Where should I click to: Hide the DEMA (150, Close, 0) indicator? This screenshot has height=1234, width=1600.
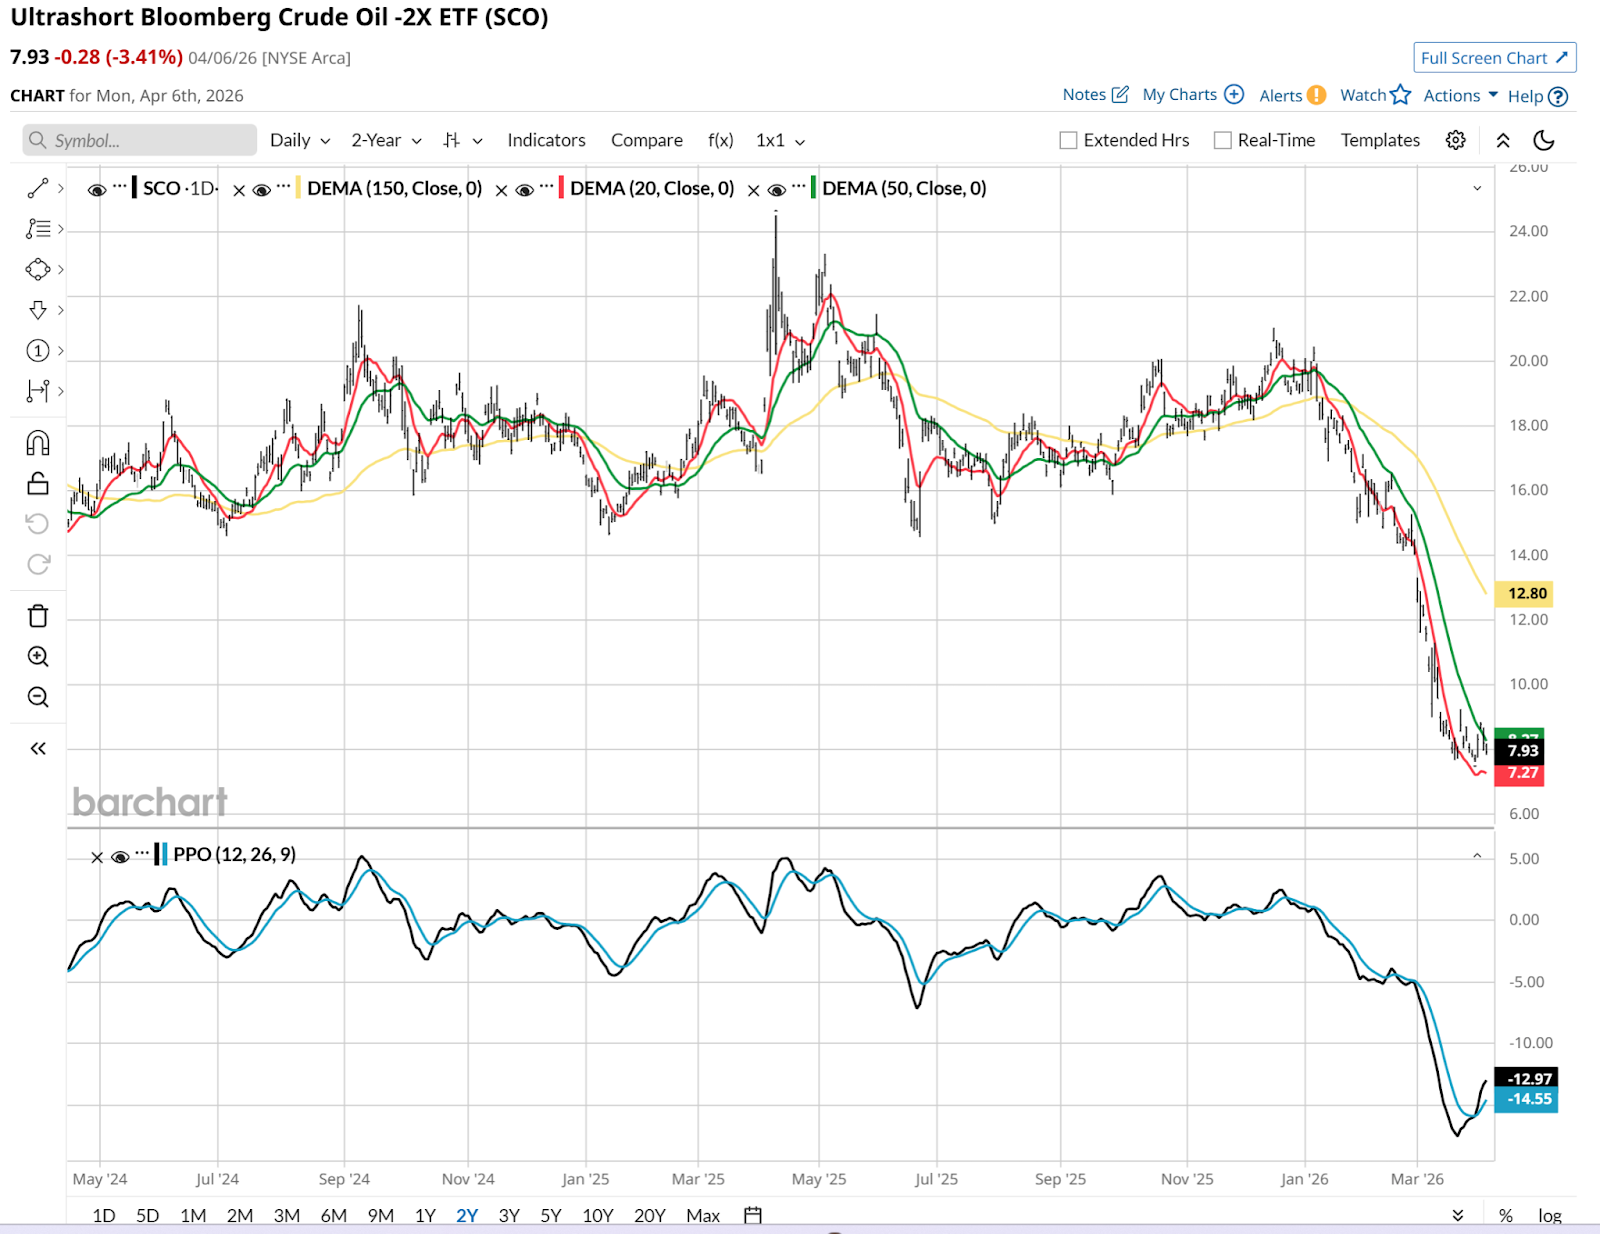pos(262,189)
